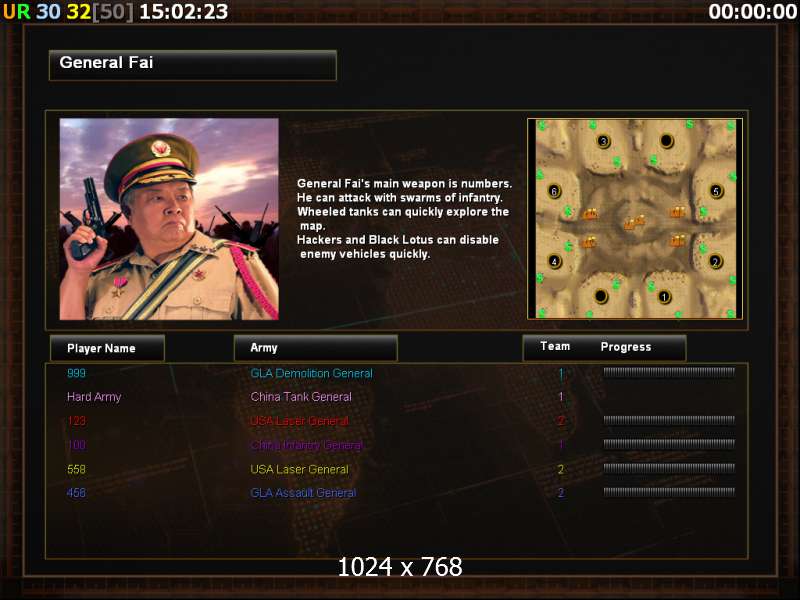The height and width of the screenshot is (600, 800).
Task: Click start position 4 on minimap
Action: tap(555, 261)
